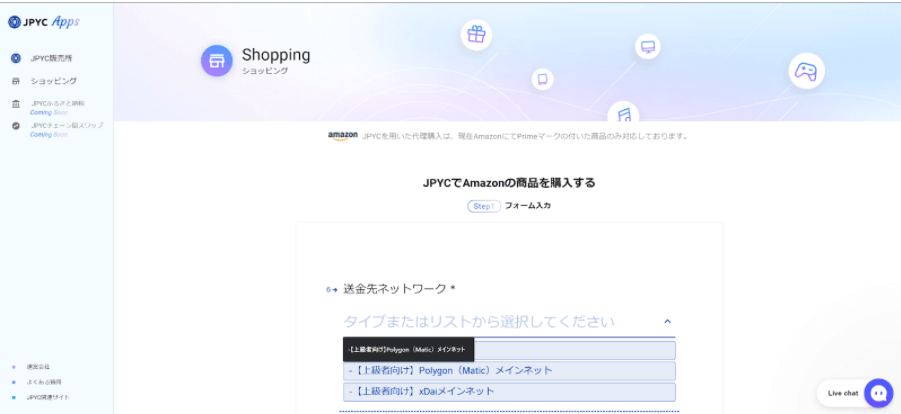901x414 pixels.
Task: Click JPYCふるさと納税 sidebar item
Action: pos(57,103)
